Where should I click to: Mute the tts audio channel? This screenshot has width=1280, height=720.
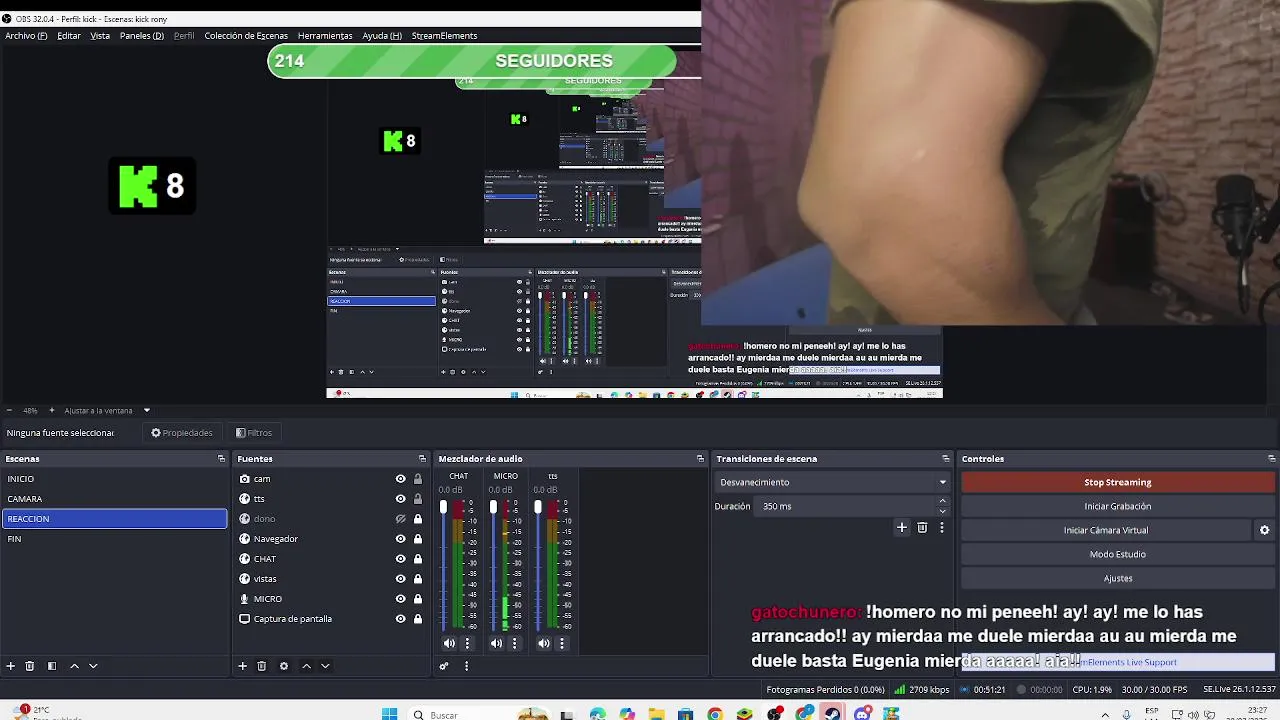(544, 643)
